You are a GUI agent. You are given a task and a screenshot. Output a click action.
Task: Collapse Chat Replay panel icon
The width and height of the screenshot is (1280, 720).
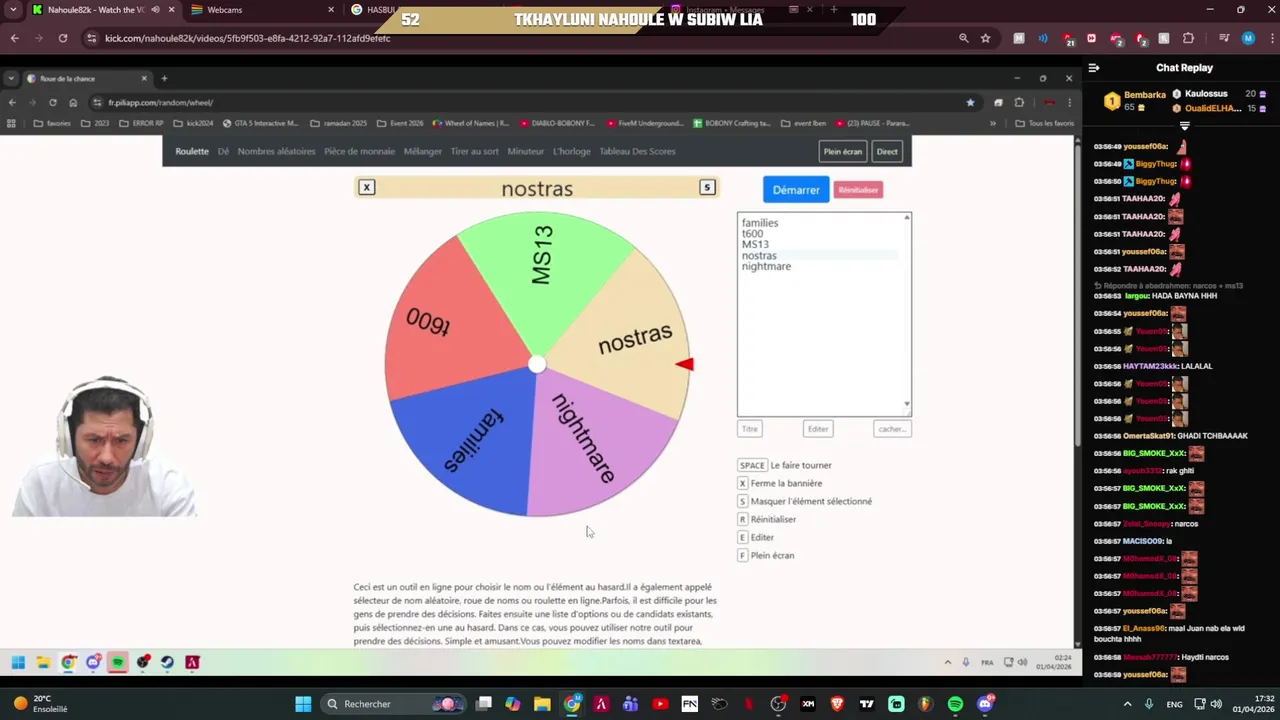pyautogui.click(x=1094, y=68)
